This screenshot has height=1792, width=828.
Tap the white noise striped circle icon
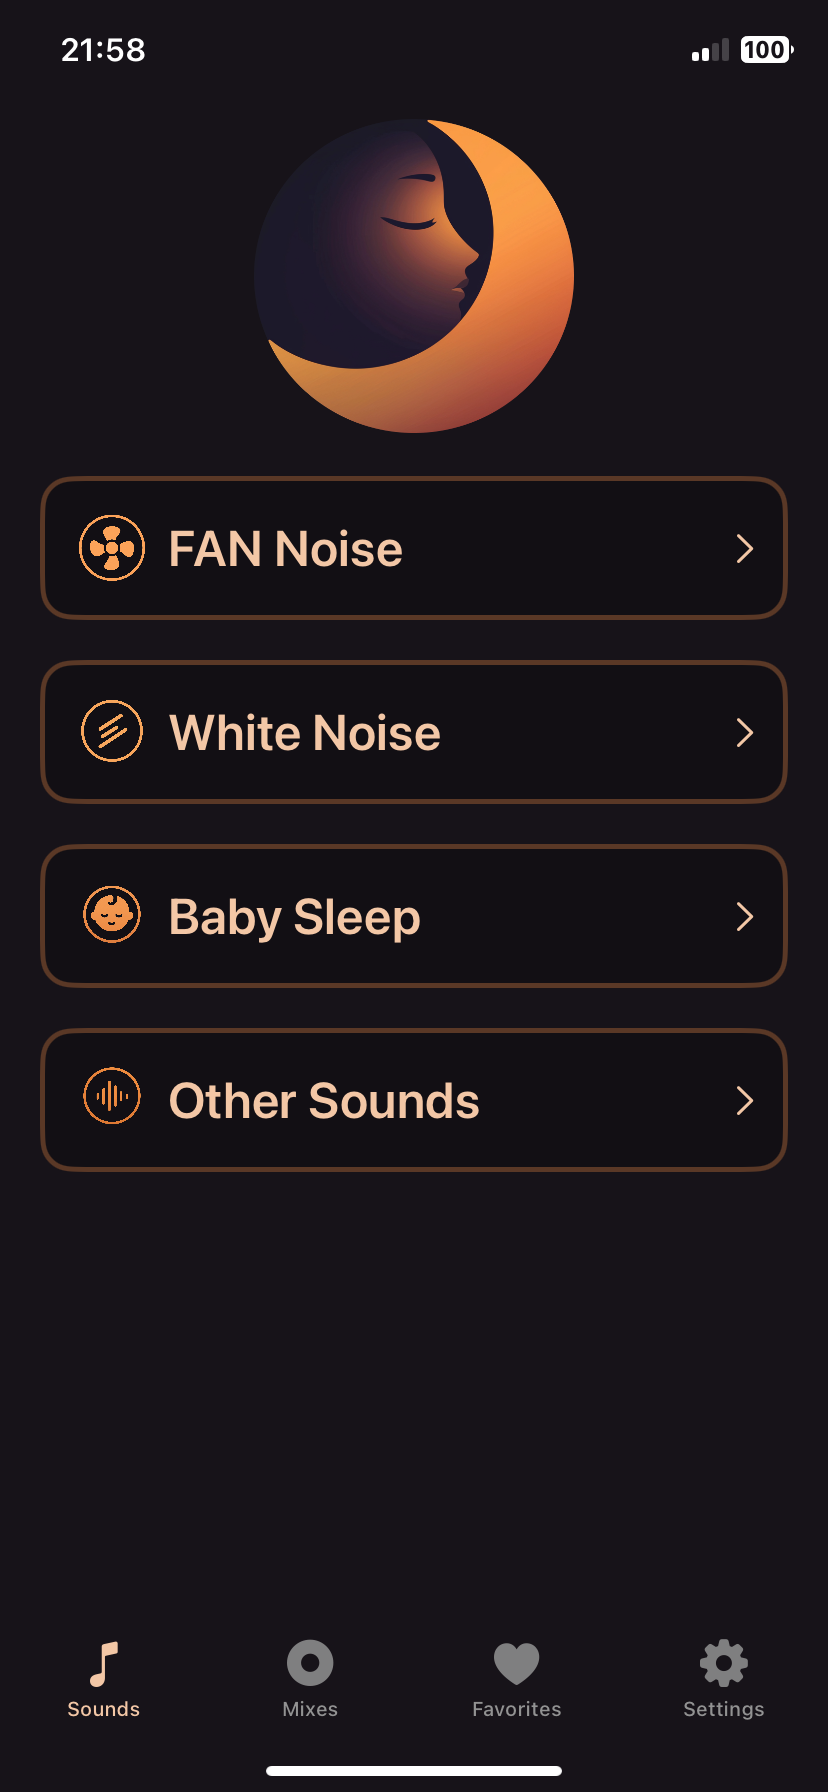click(112, 732)
